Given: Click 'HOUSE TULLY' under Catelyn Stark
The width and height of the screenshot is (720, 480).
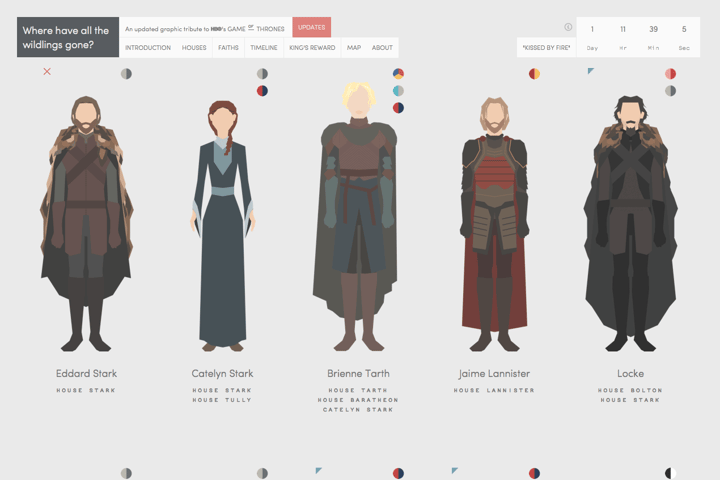Looking at the screenshot, I should pyautogui.click(x=222, y=400).
